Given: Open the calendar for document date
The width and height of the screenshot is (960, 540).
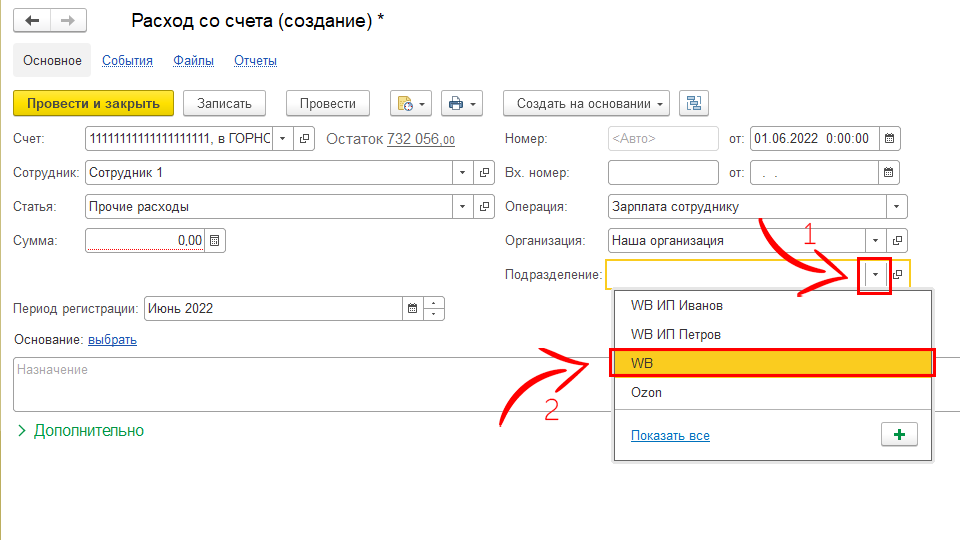Looking at the screenshot, I should click(x=889, y=139).
